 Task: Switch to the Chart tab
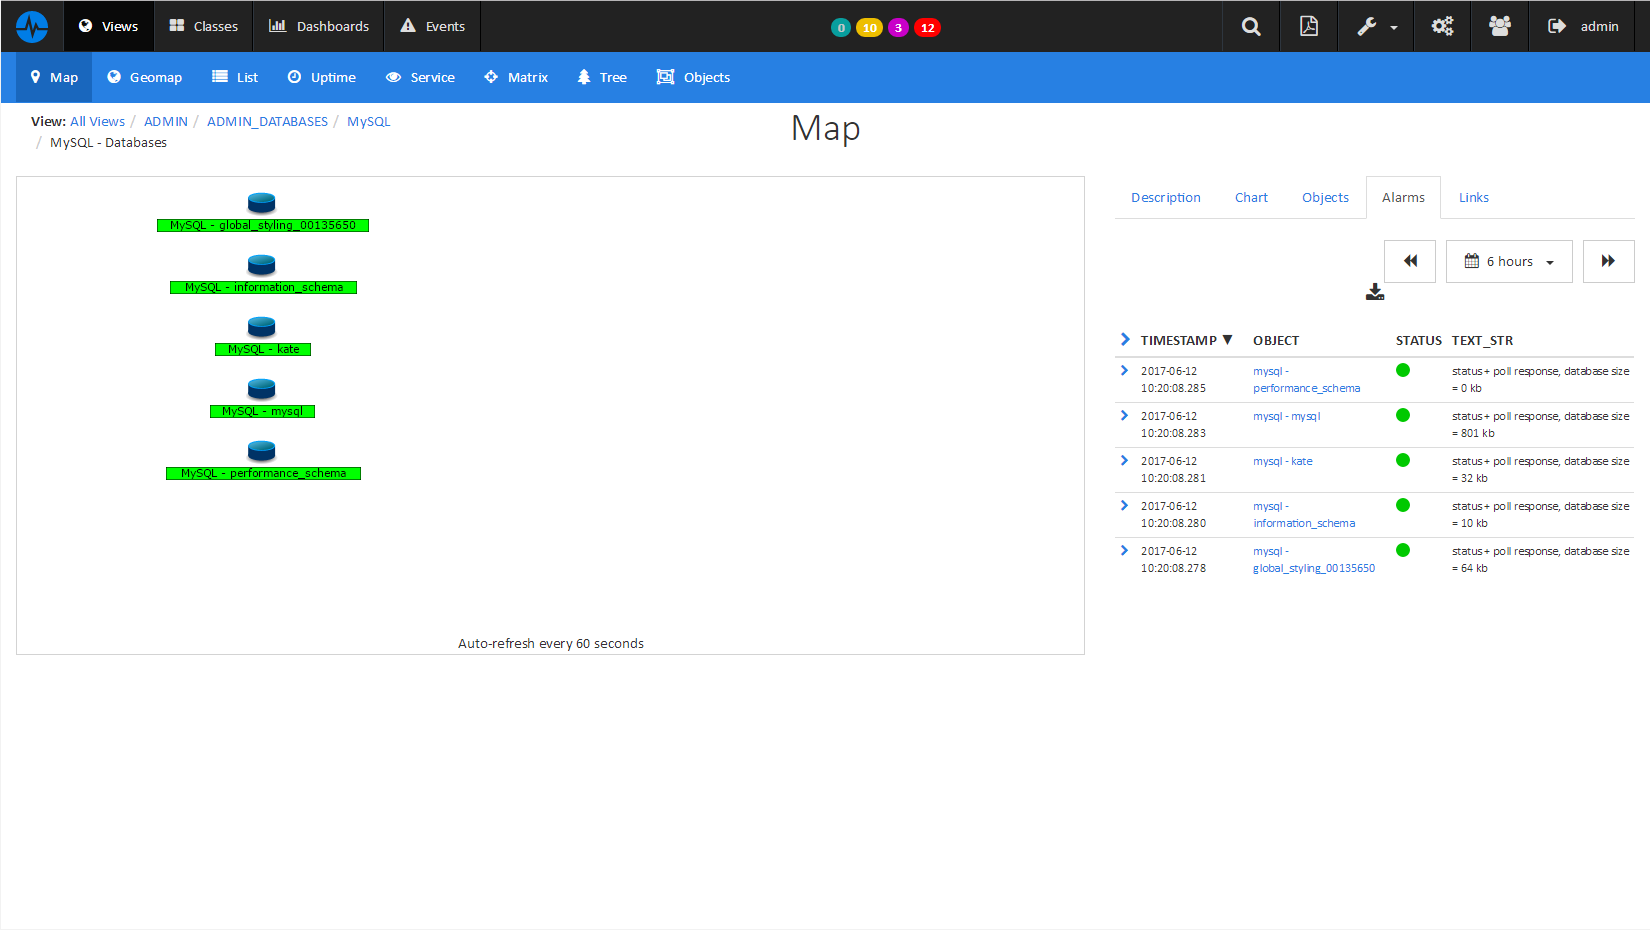click(x=1251, y=197)
